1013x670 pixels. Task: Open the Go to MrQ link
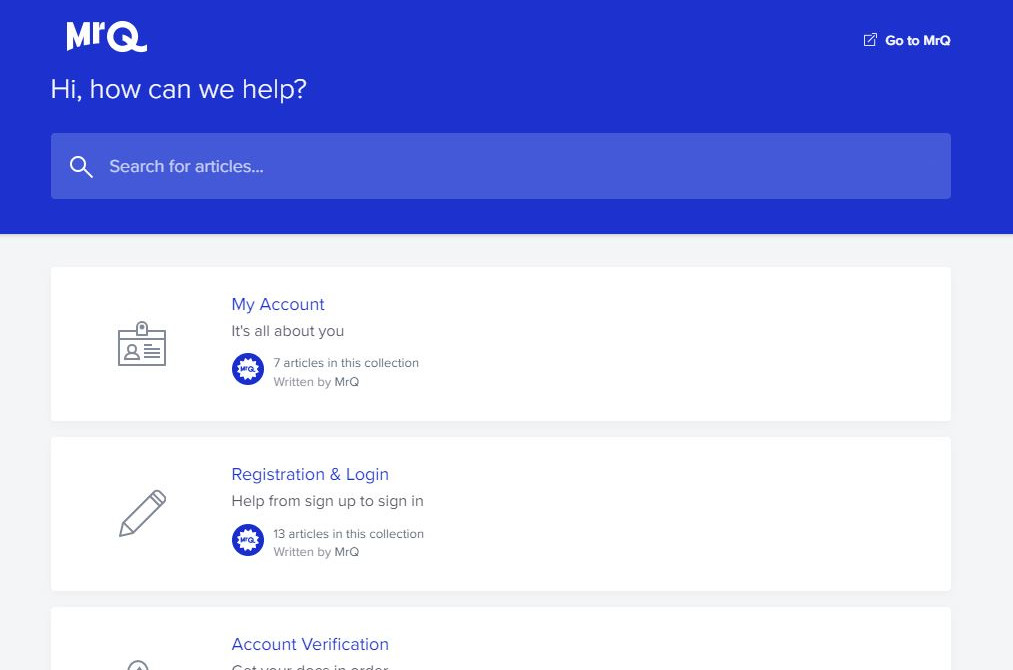(x=907, y=40)
